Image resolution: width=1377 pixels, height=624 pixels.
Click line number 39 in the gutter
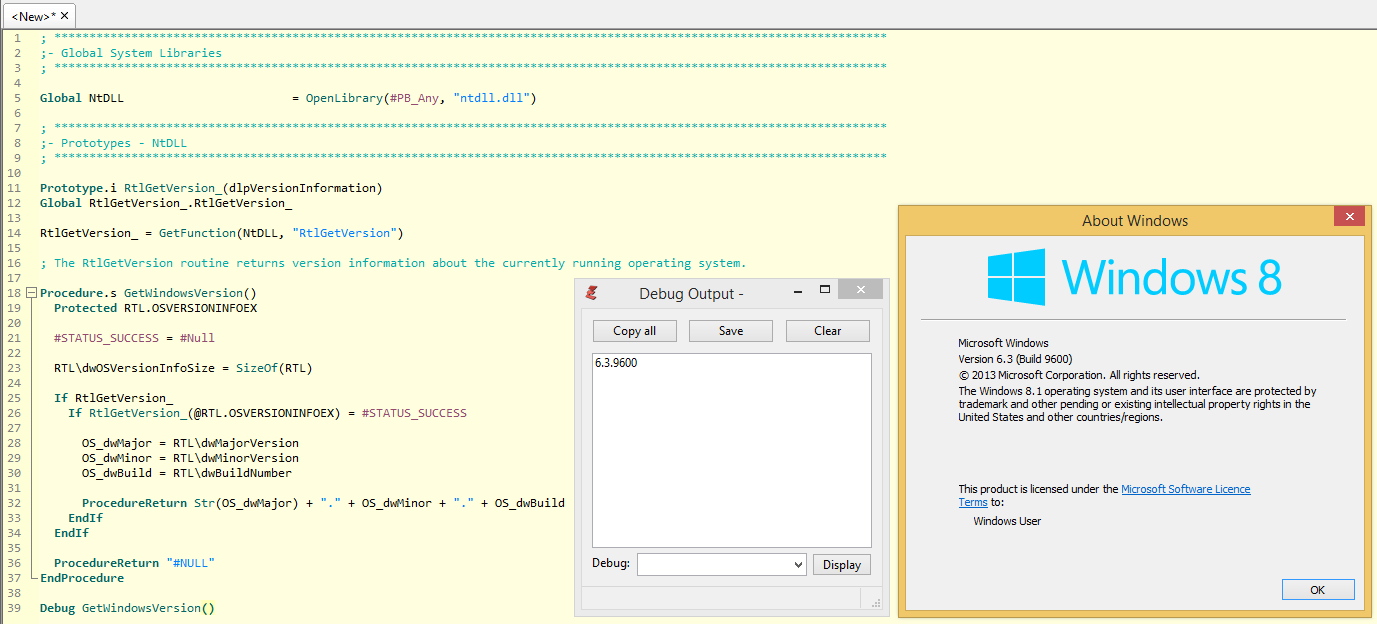point(14,608)
